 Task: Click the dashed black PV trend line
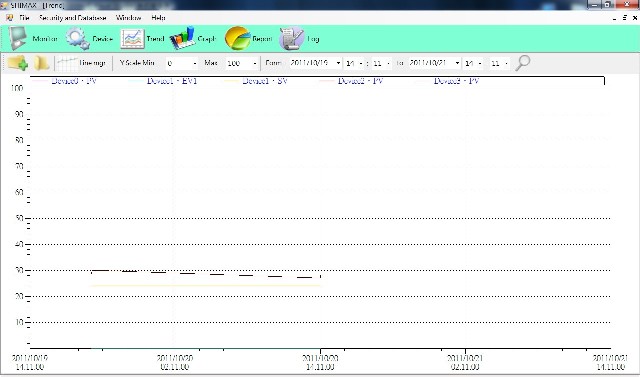point(205,274)
